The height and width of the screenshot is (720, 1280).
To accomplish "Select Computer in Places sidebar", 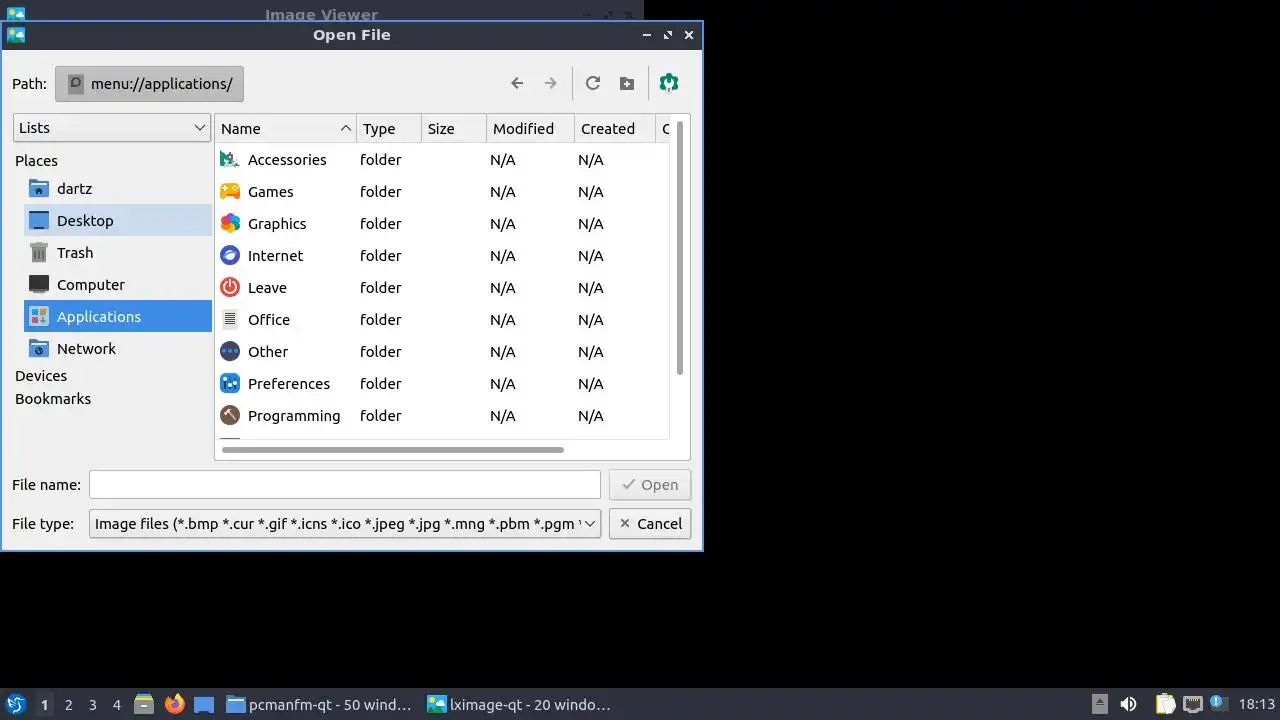I will (x=118, y=284).
